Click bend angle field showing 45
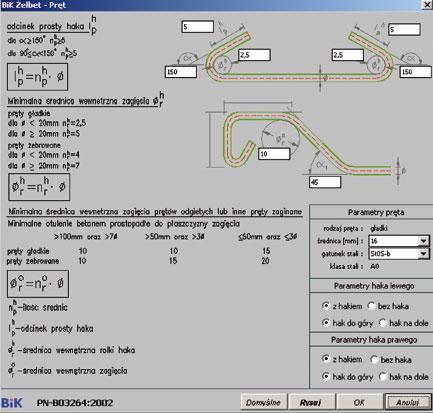Viewport: 433px width, 413px height. tap(325, 182)
